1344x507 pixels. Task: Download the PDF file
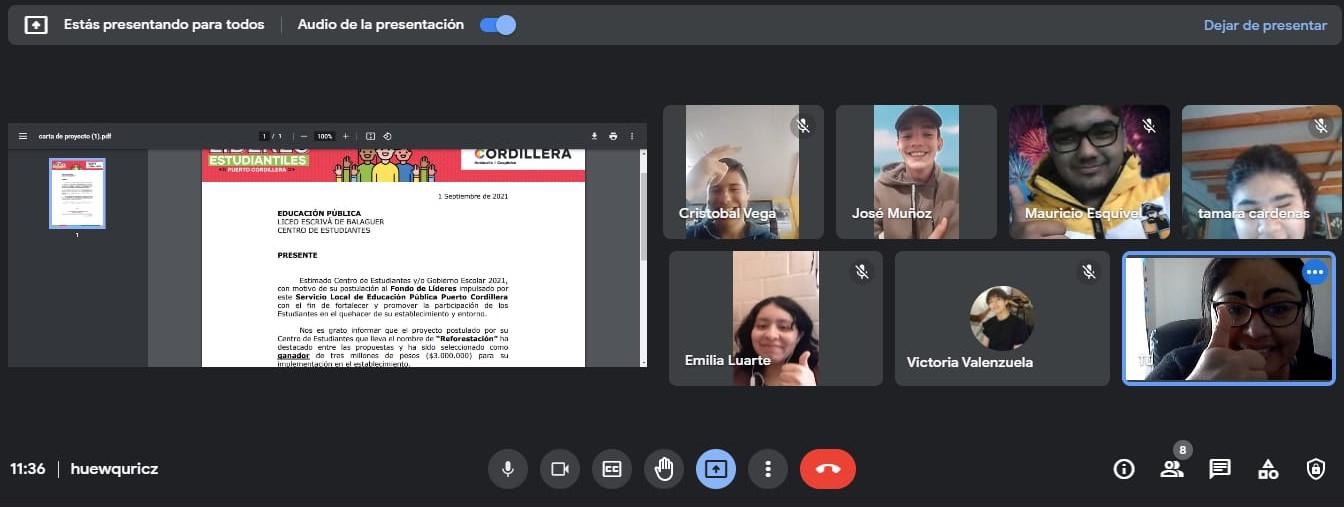pyautogui.click(x=594, y=136)
